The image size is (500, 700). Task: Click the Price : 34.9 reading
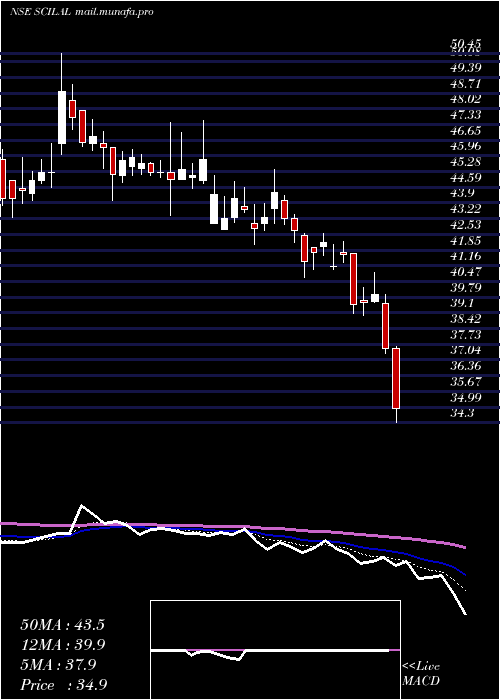pos(63,685)
